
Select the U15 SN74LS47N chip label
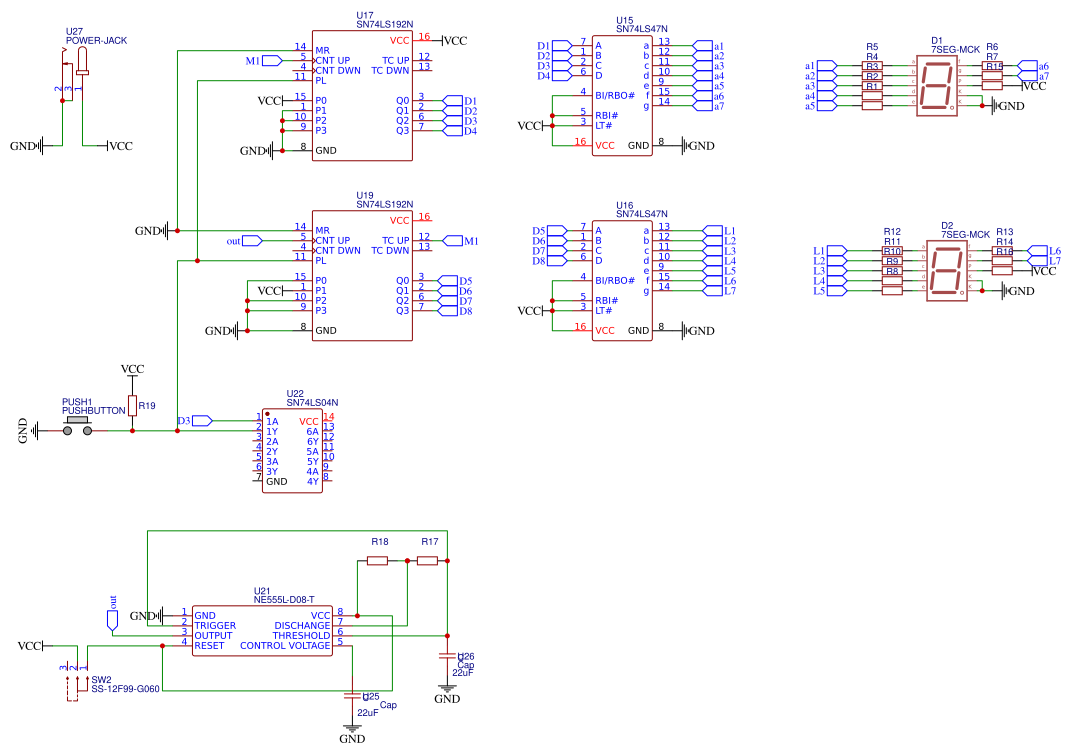pyautogui.click(x=641, y=25)
